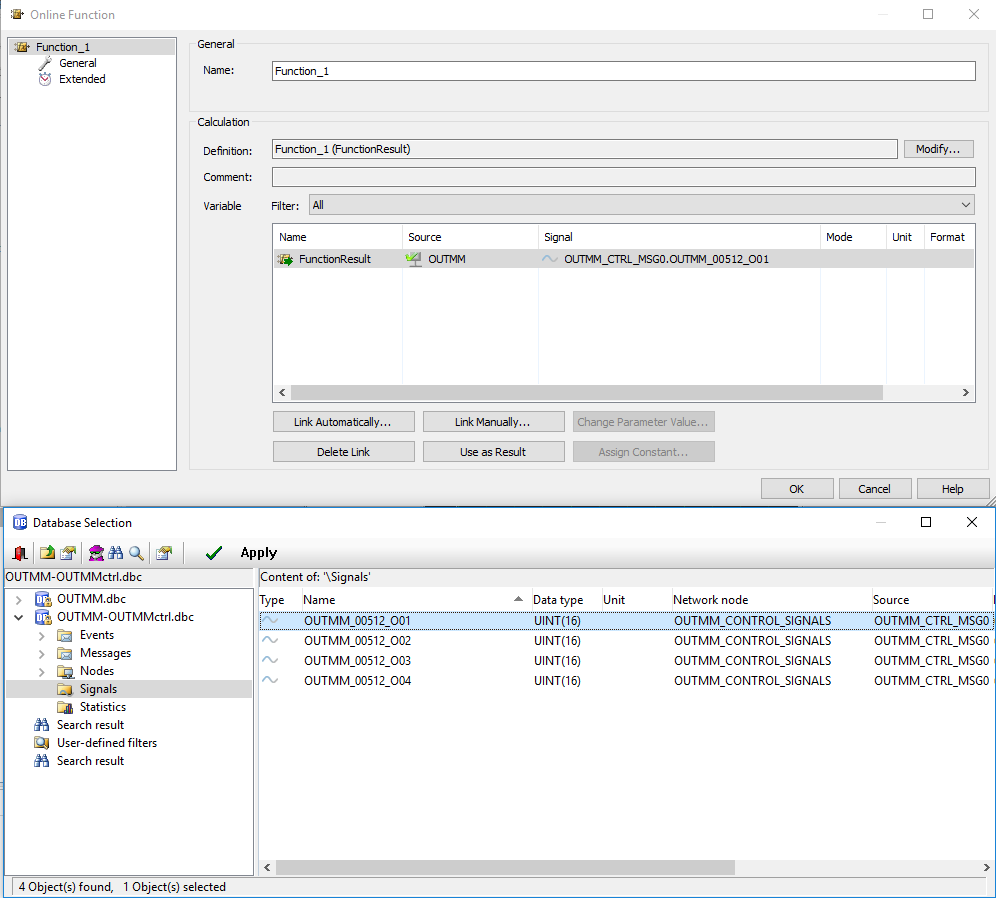Screen dimensions: 996x898
Task: Click the OUTMM-OUTMMctrl.dbc database icon in the tree
Action: (x=43, y=617)
